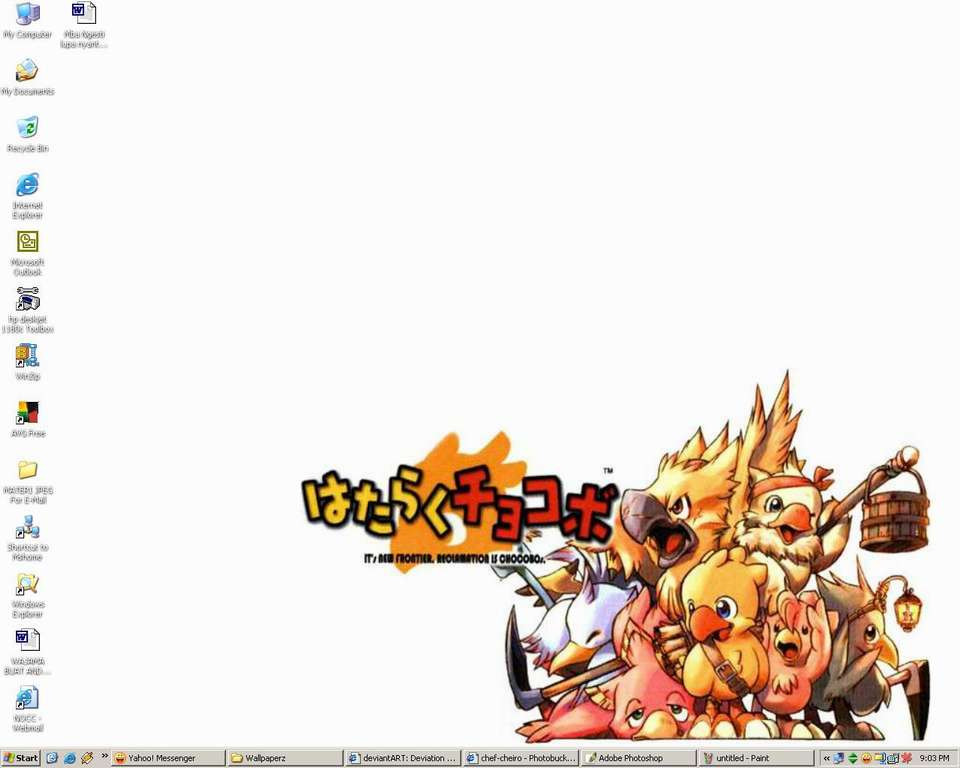Screen dimensions: 960x768
Task: Click the yellow monitor tray icon
Action: 879,758
